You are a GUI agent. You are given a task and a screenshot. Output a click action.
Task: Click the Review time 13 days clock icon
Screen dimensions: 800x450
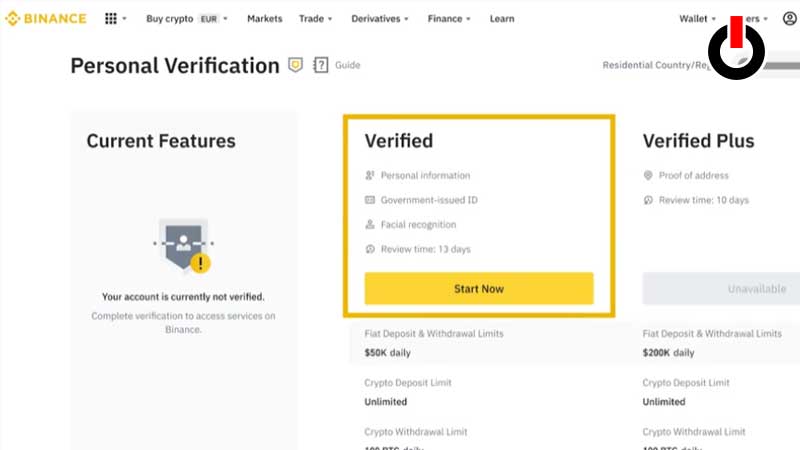pos(370,249)
